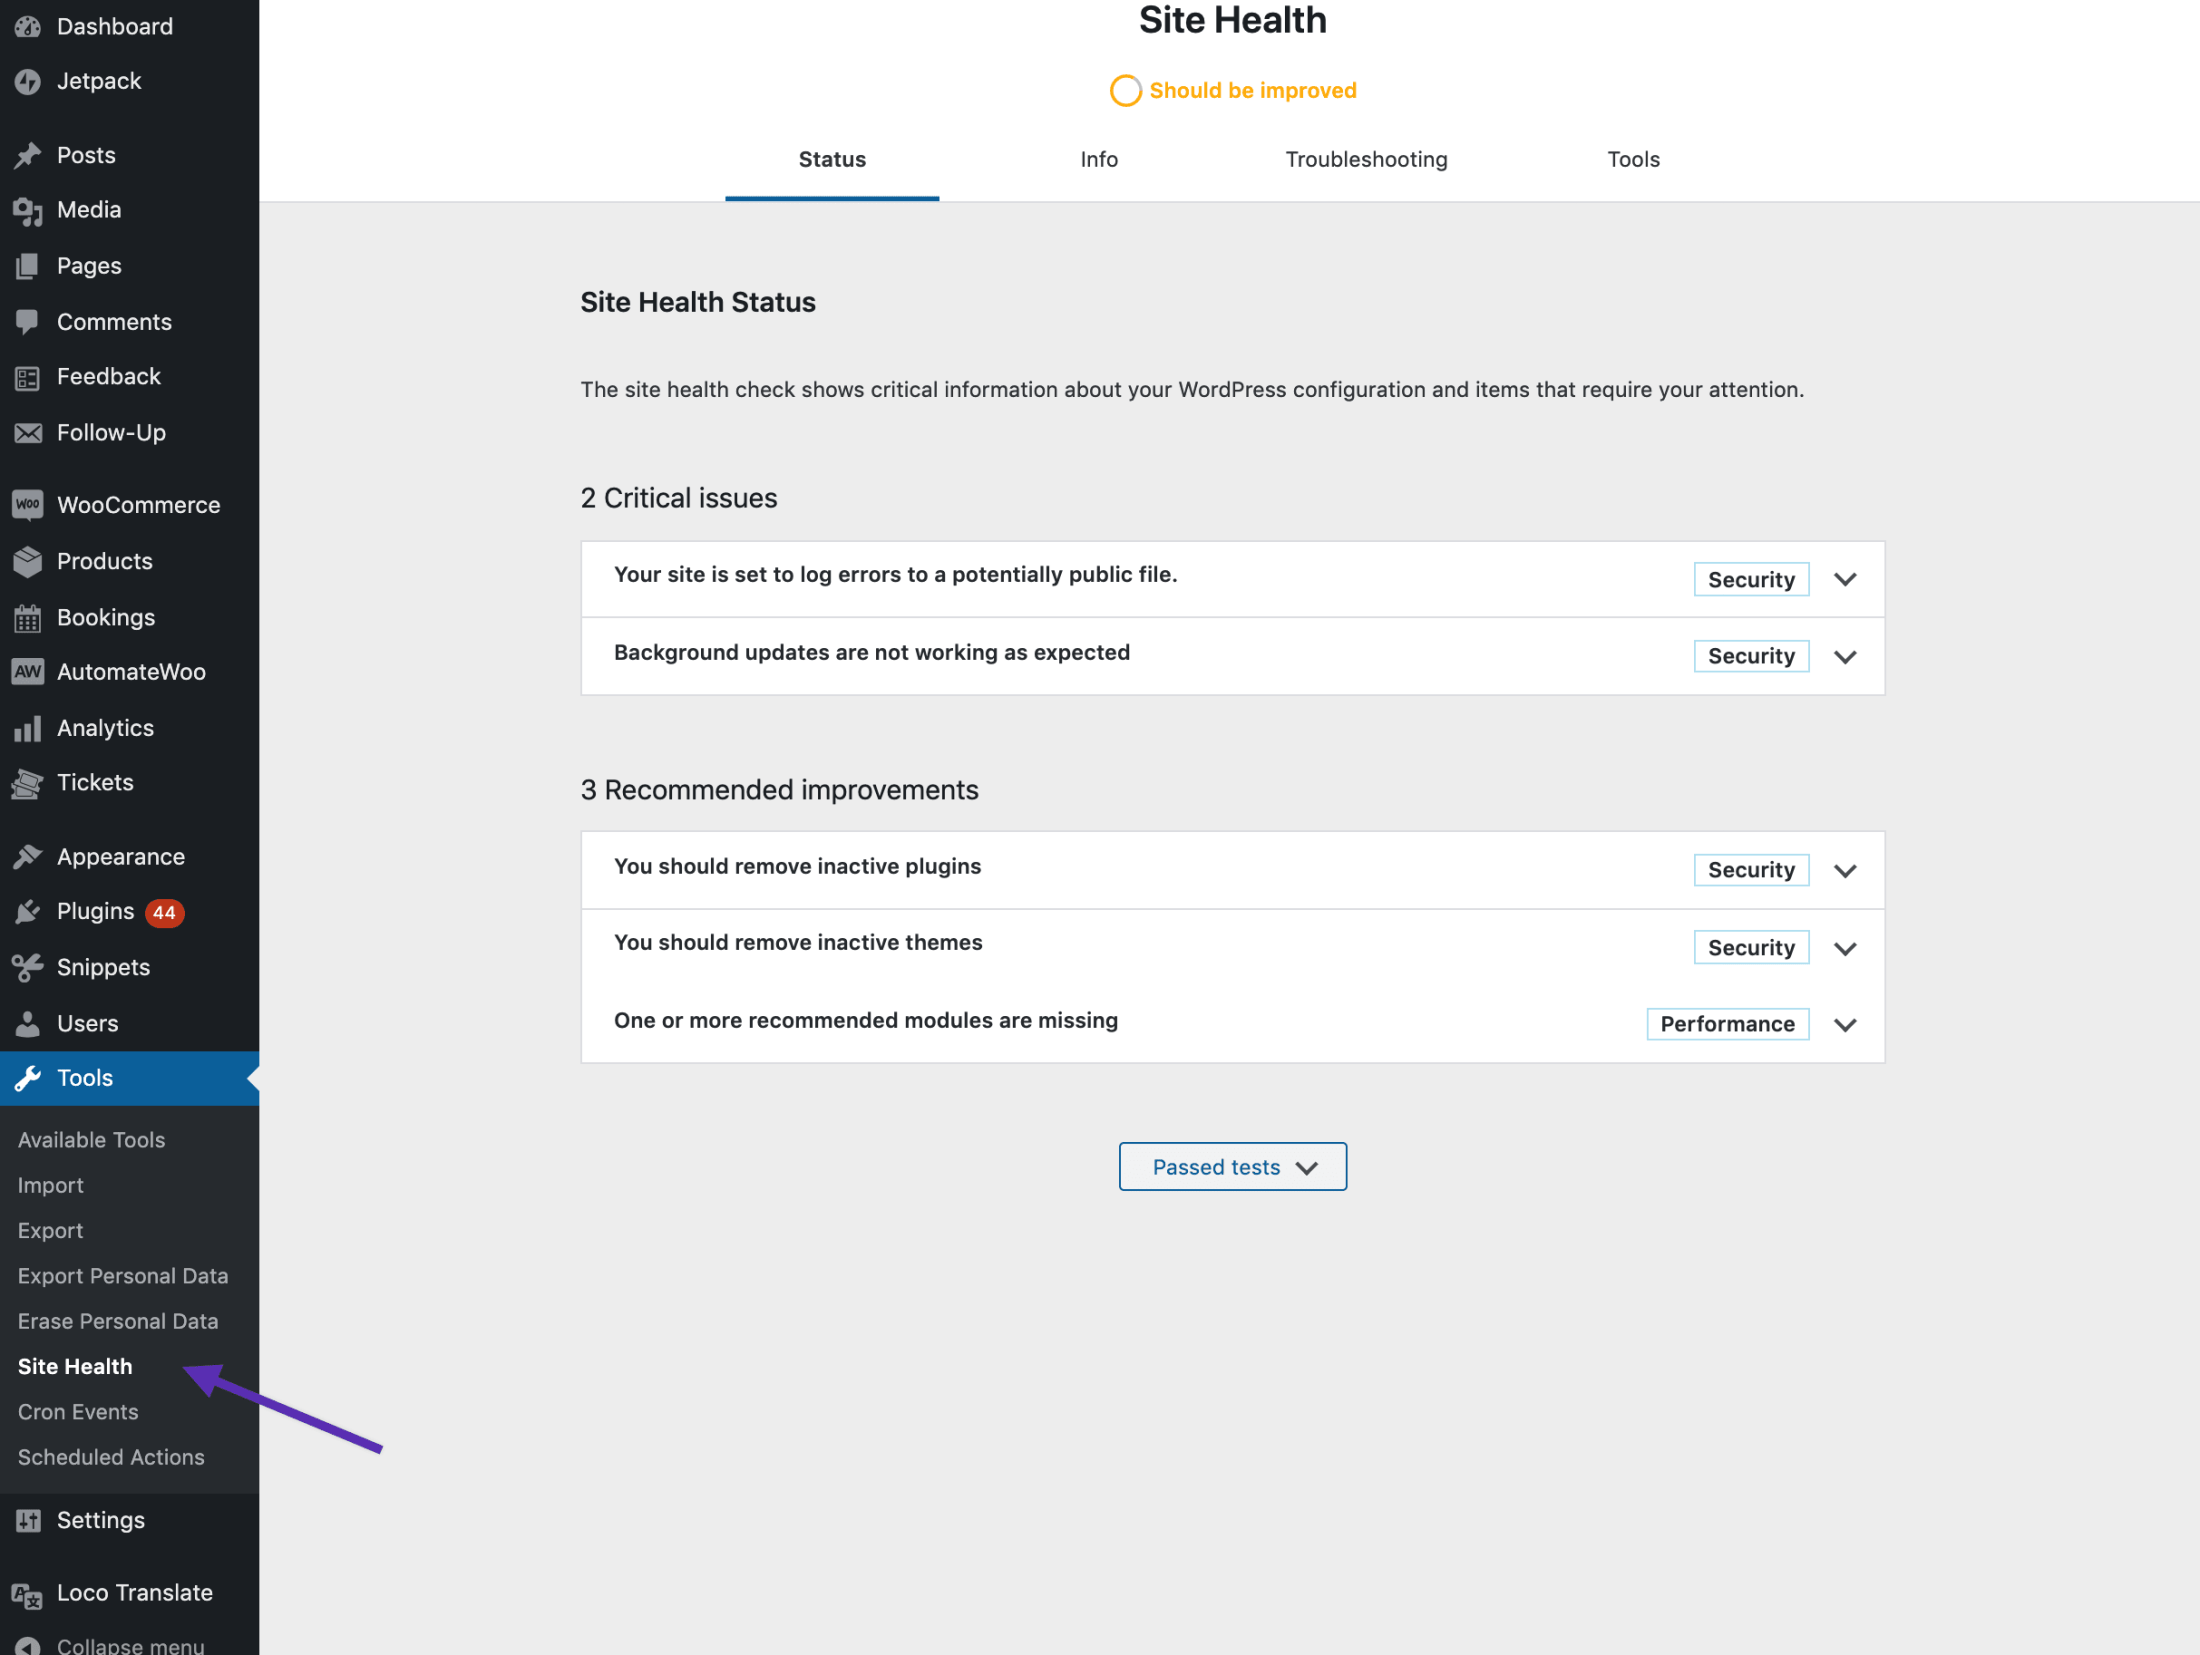Show the Passed tests list
This screenshot has height=1655, width=2200.
(1232, 1166)
